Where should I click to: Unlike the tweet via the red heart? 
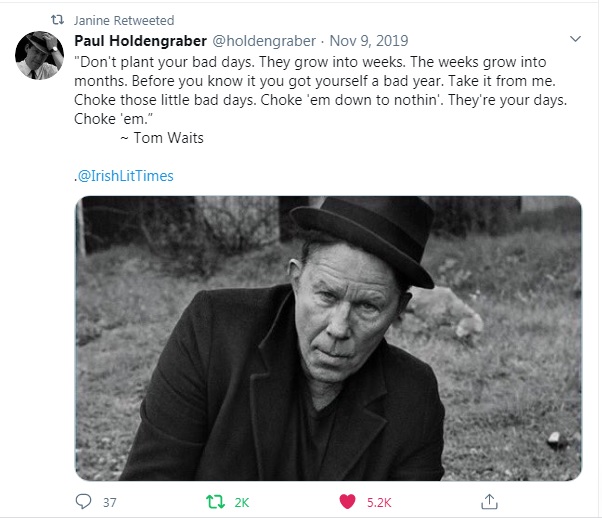pyautogui.click(x=347, y=501)
